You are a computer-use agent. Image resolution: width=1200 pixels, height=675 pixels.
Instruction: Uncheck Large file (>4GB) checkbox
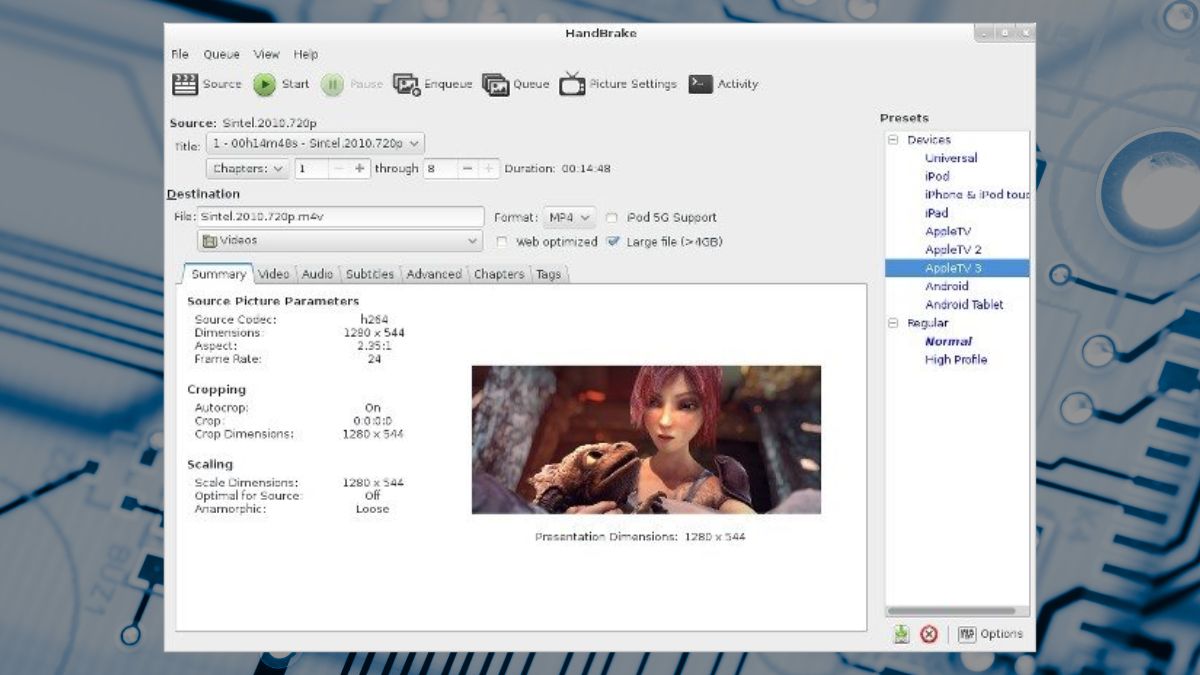612,242
